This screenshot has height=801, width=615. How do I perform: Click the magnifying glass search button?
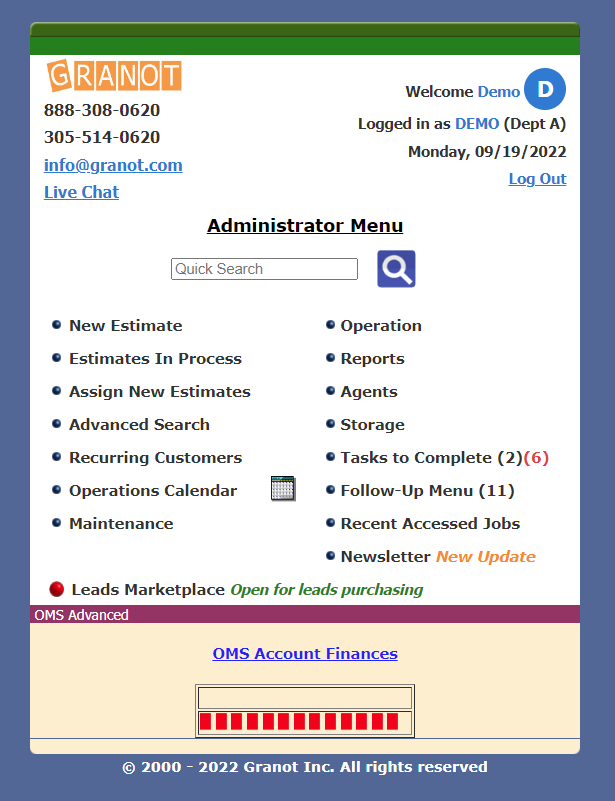pyautogui.click(x=396, y=269)
